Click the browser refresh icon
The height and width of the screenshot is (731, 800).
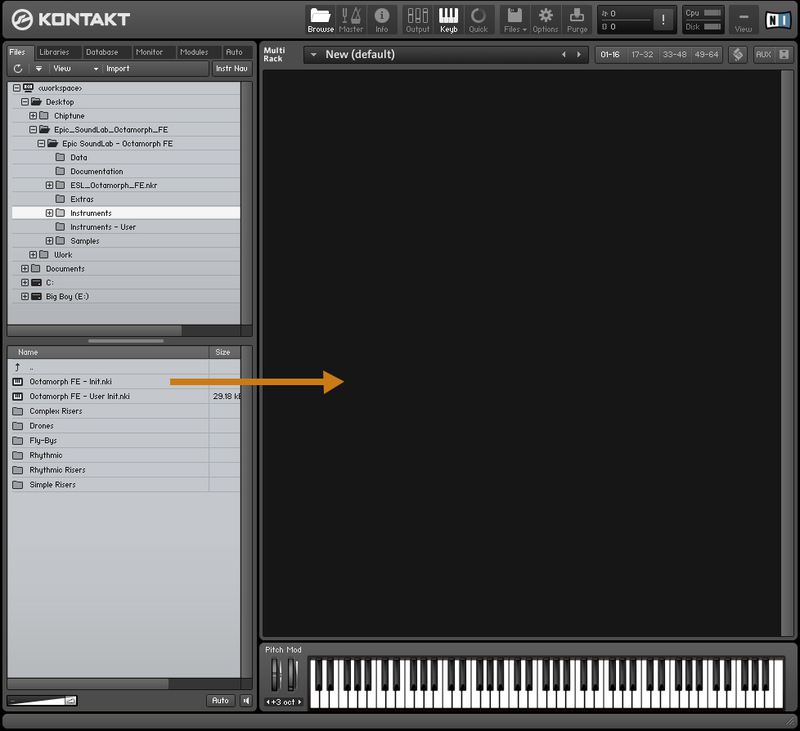pyautogui.click(x=18, y=69)
